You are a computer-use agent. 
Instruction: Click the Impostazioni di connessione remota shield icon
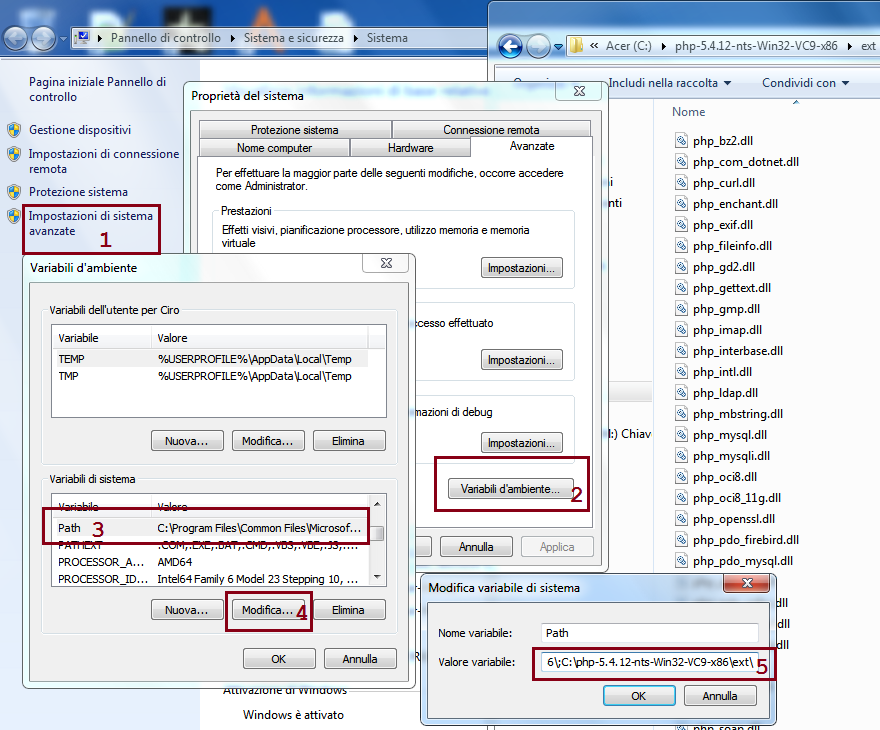(12, 153)
